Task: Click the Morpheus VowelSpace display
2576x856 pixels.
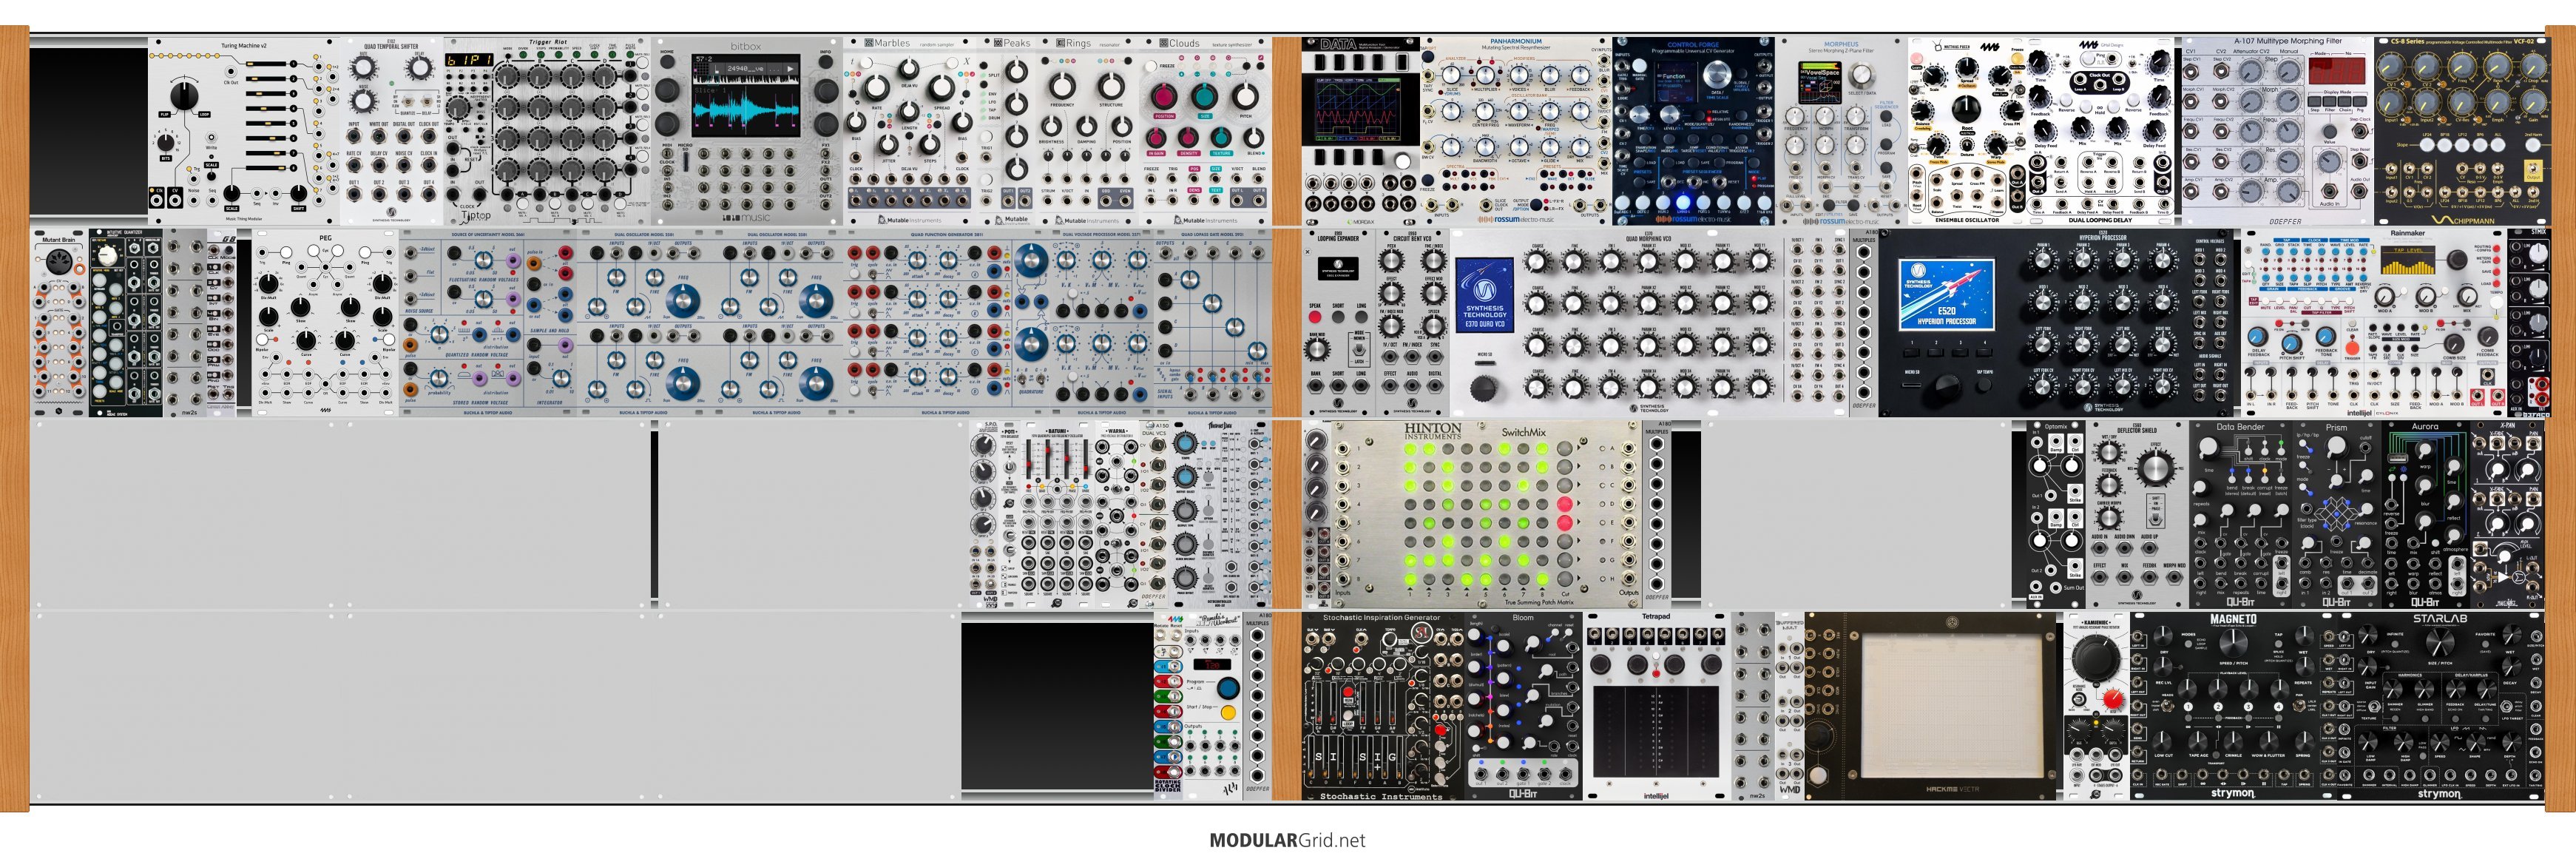Action: click(x=1819, y=83)
